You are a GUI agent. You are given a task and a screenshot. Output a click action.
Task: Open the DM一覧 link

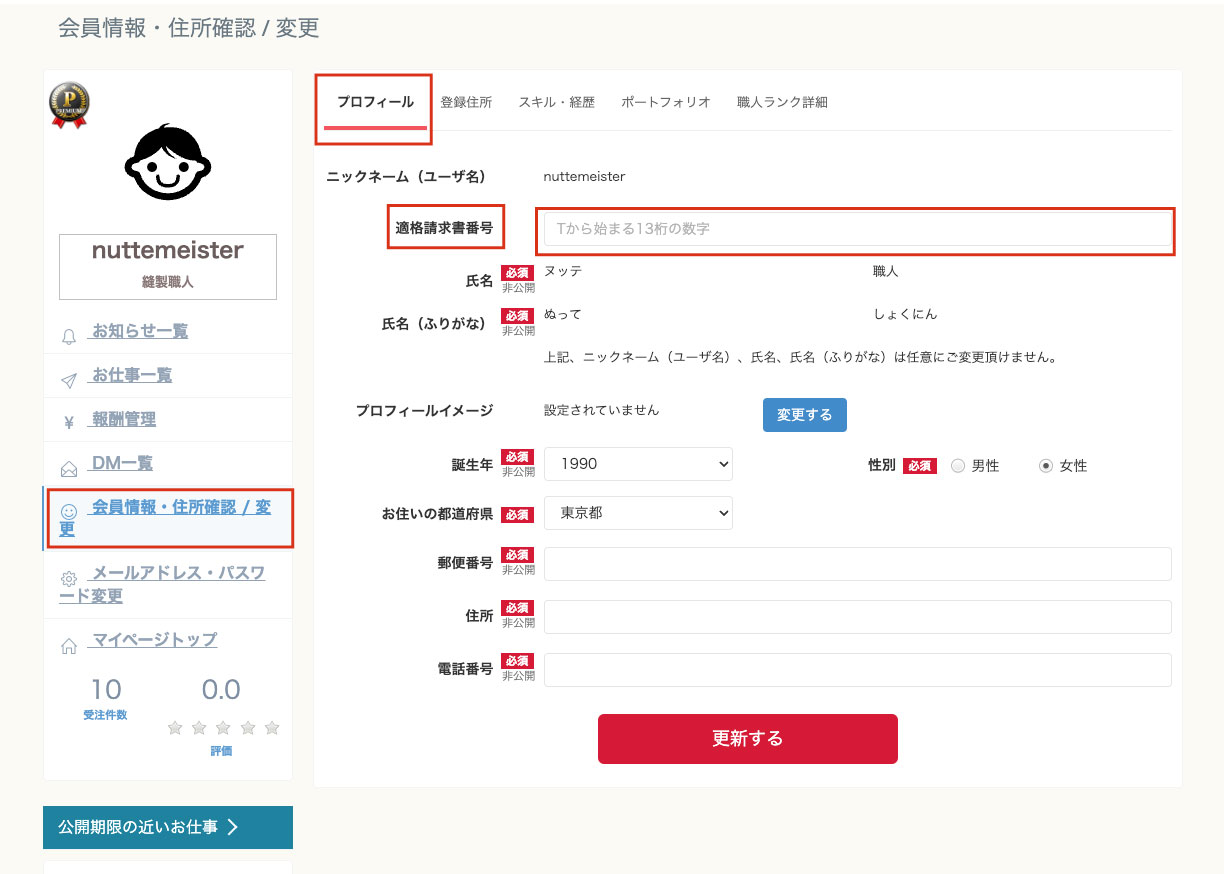(x=120, y=463)
